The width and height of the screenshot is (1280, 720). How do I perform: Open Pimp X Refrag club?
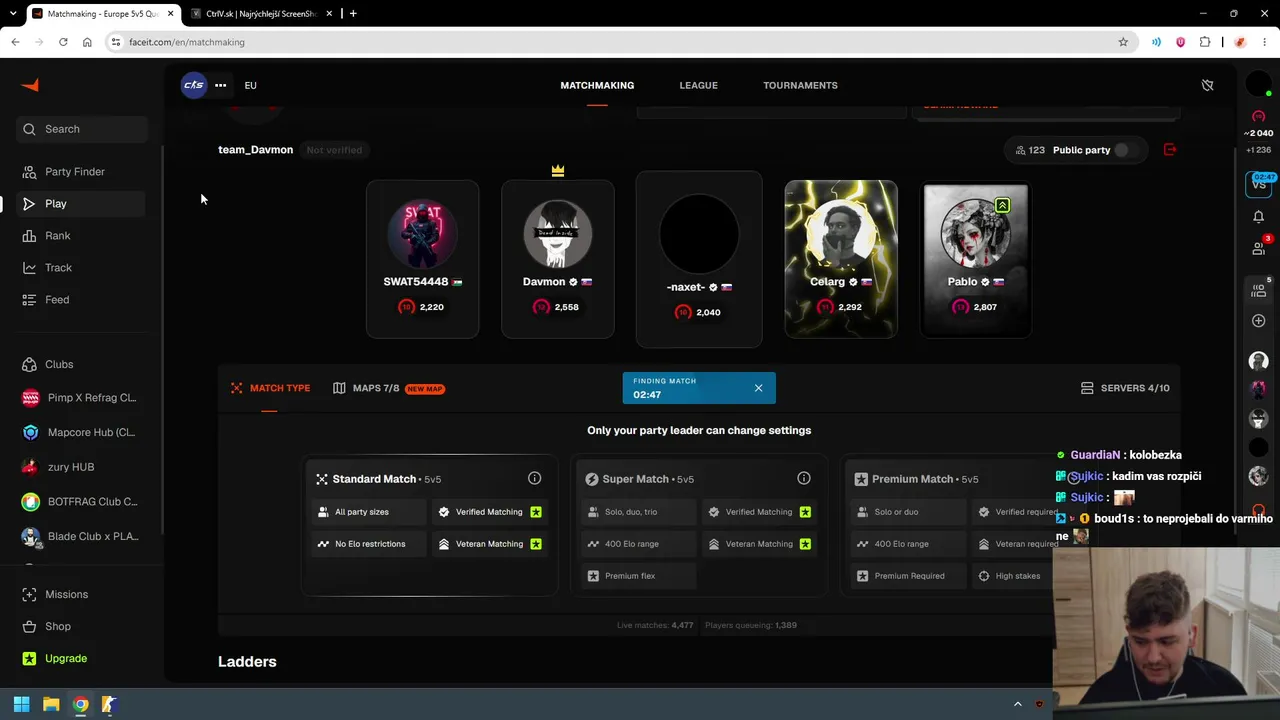(82, 398)
